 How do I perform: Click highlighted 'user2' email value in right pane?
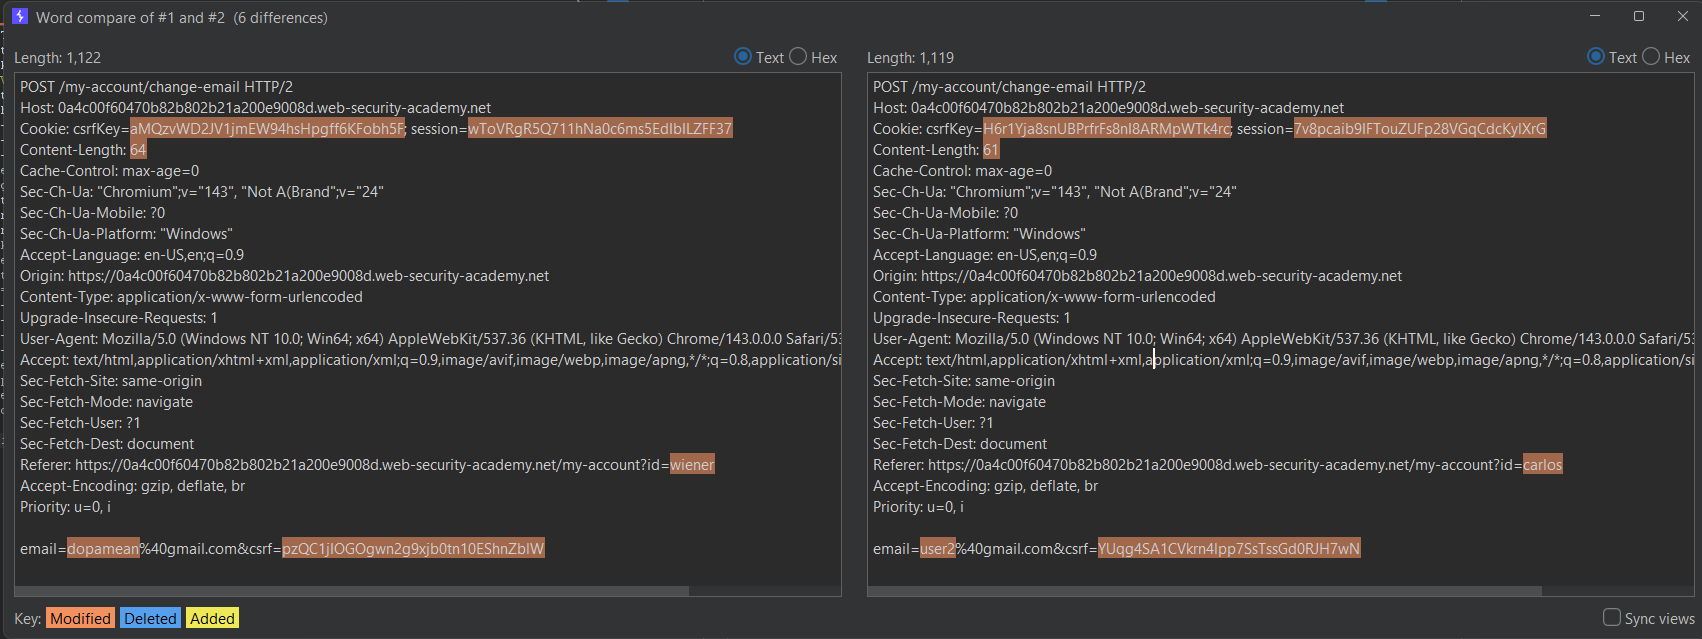pyautogui.click(x=938, y=549)
